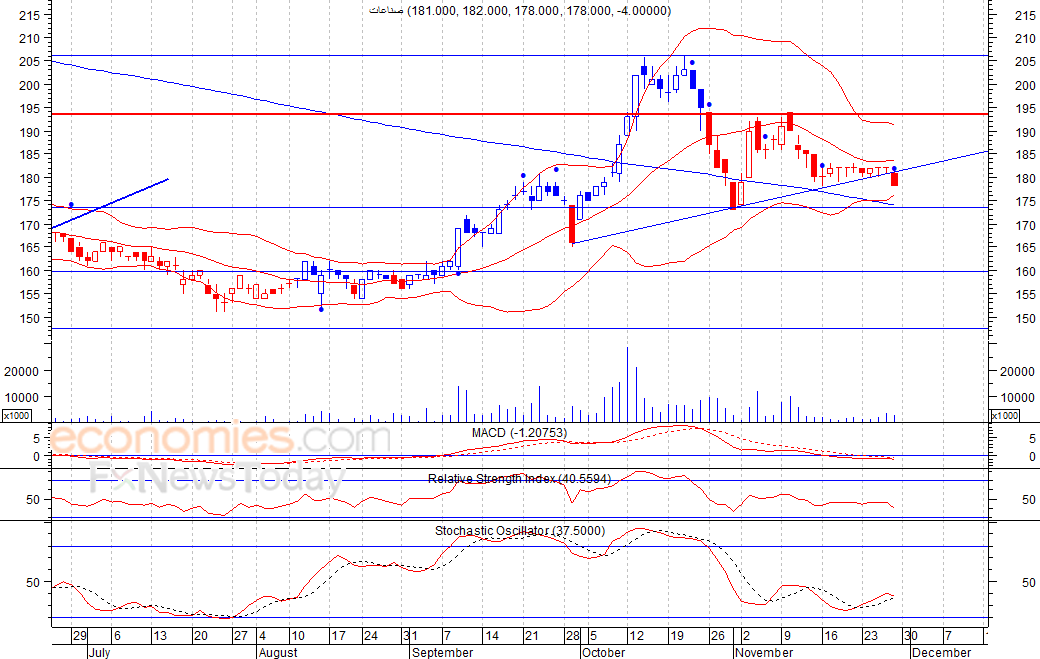Click the Relative Strength Index label

[519, 479]
